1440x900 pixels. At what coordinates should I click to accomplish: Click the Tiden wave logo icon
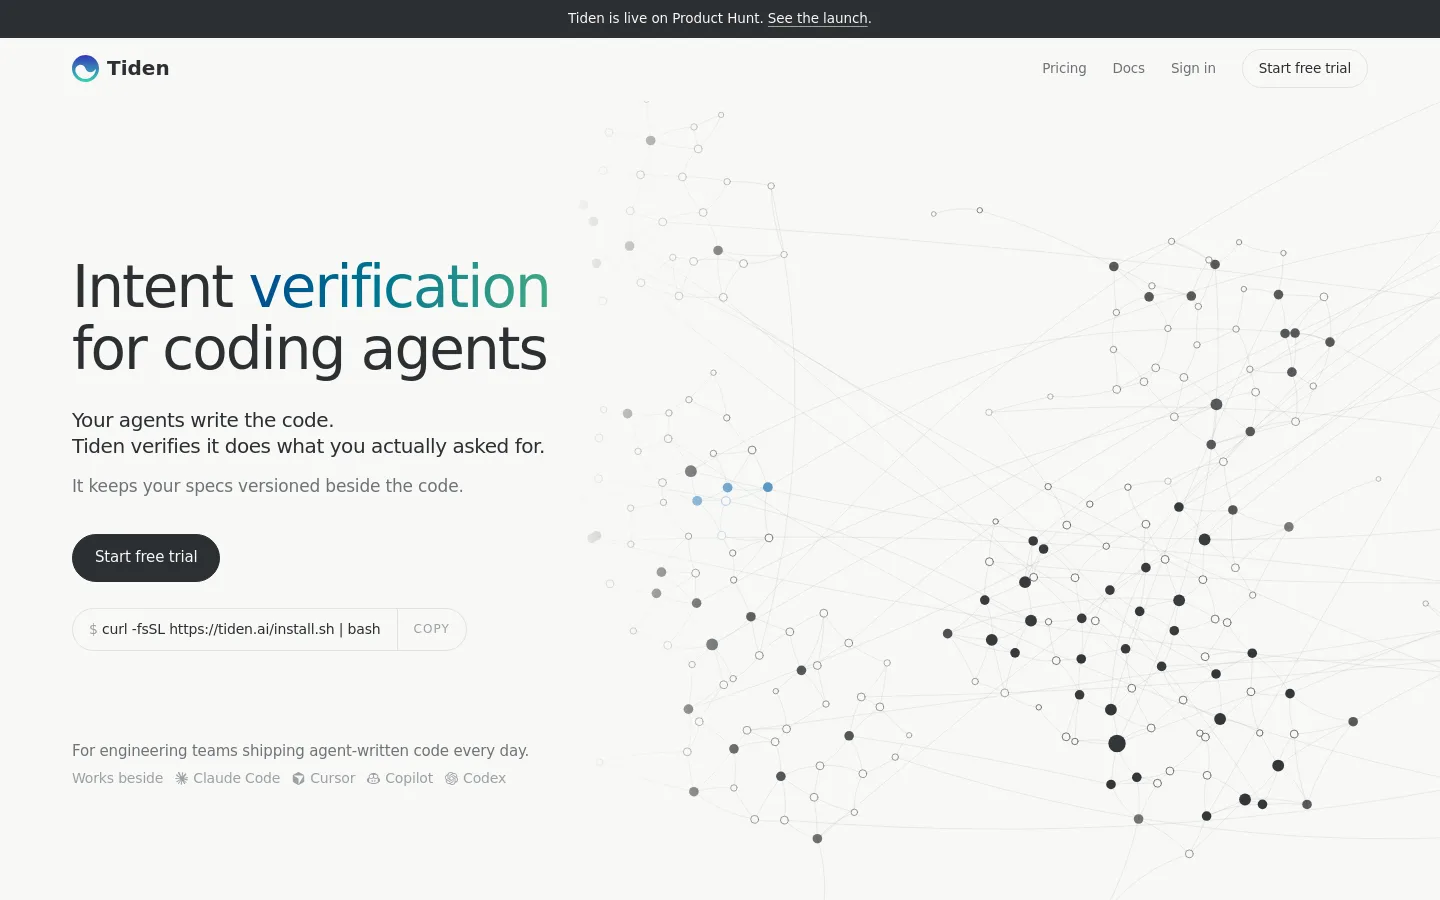pyautogui.click(x=86, y=68)
